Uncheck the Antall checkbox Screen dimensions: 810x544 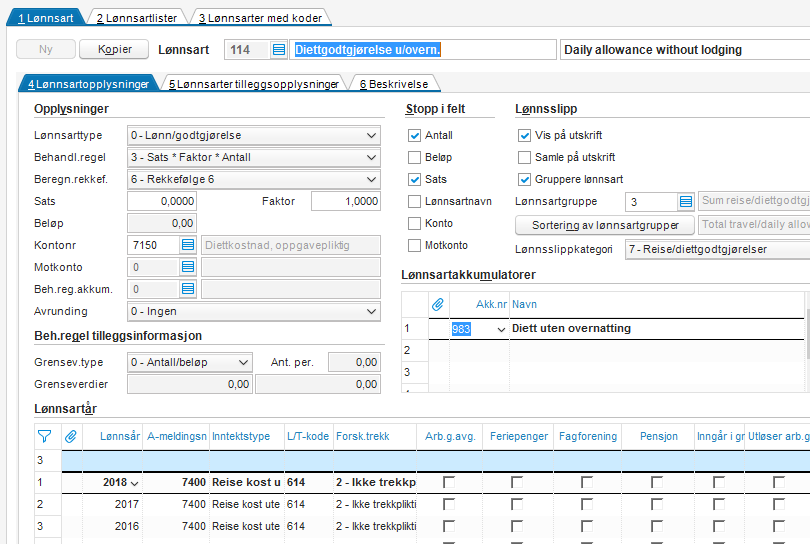(x=415, y=136)
